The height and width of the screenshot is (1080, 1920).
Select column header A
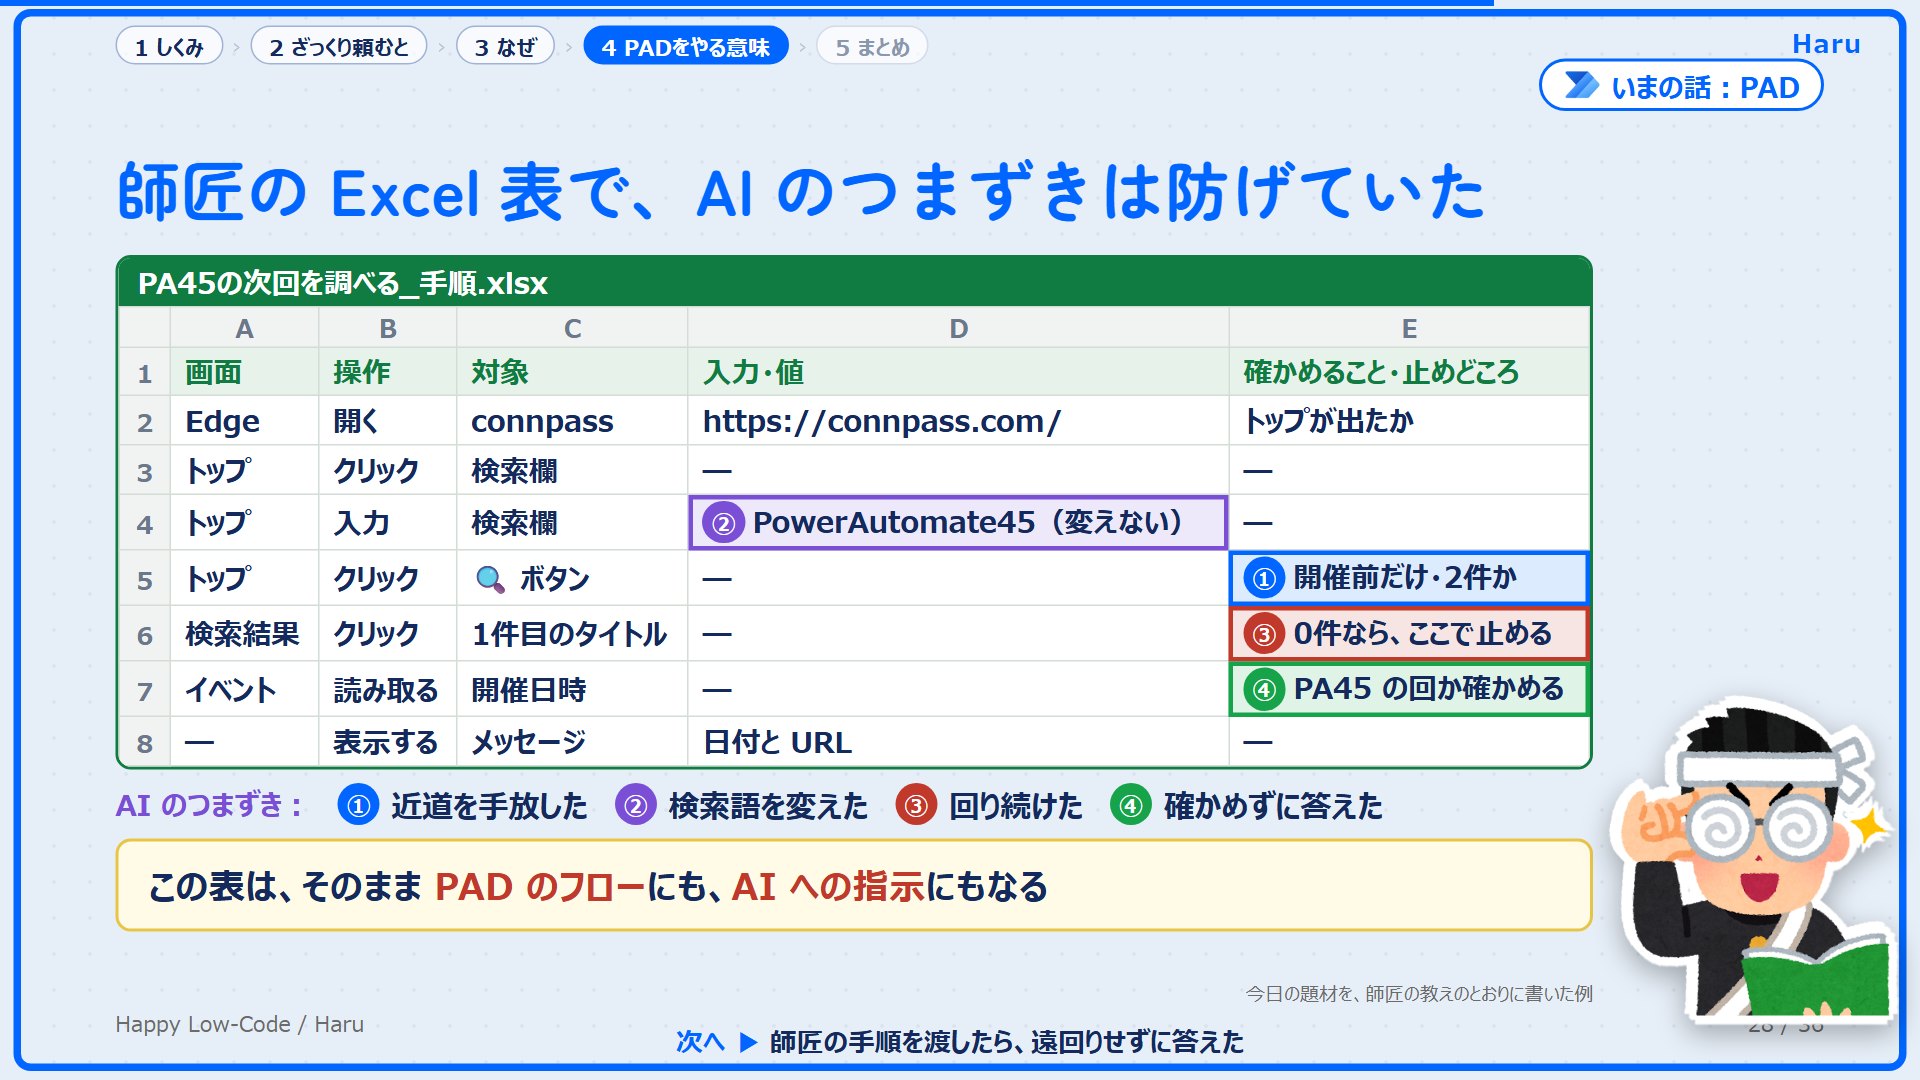point(244,328)
